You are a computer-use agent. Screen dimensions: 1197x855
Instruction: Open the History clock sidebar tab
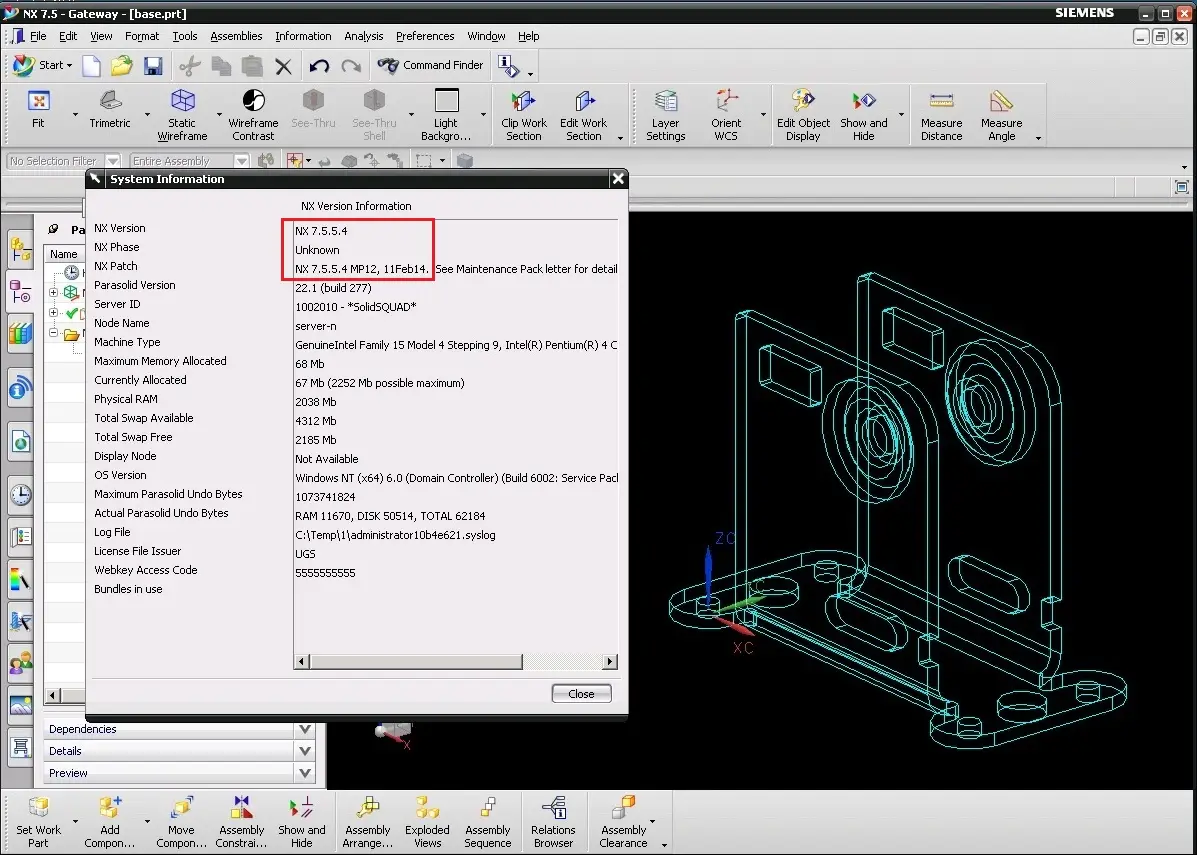click(21, 495)
